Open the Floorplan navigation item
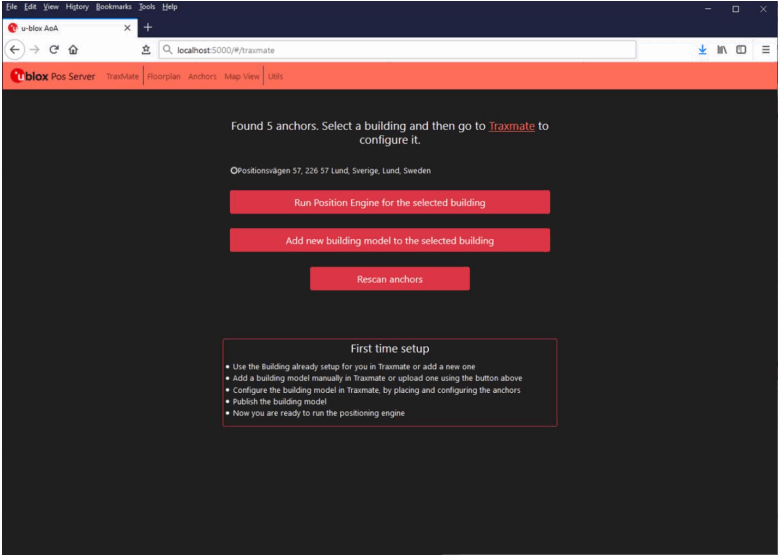 (164, 76)
